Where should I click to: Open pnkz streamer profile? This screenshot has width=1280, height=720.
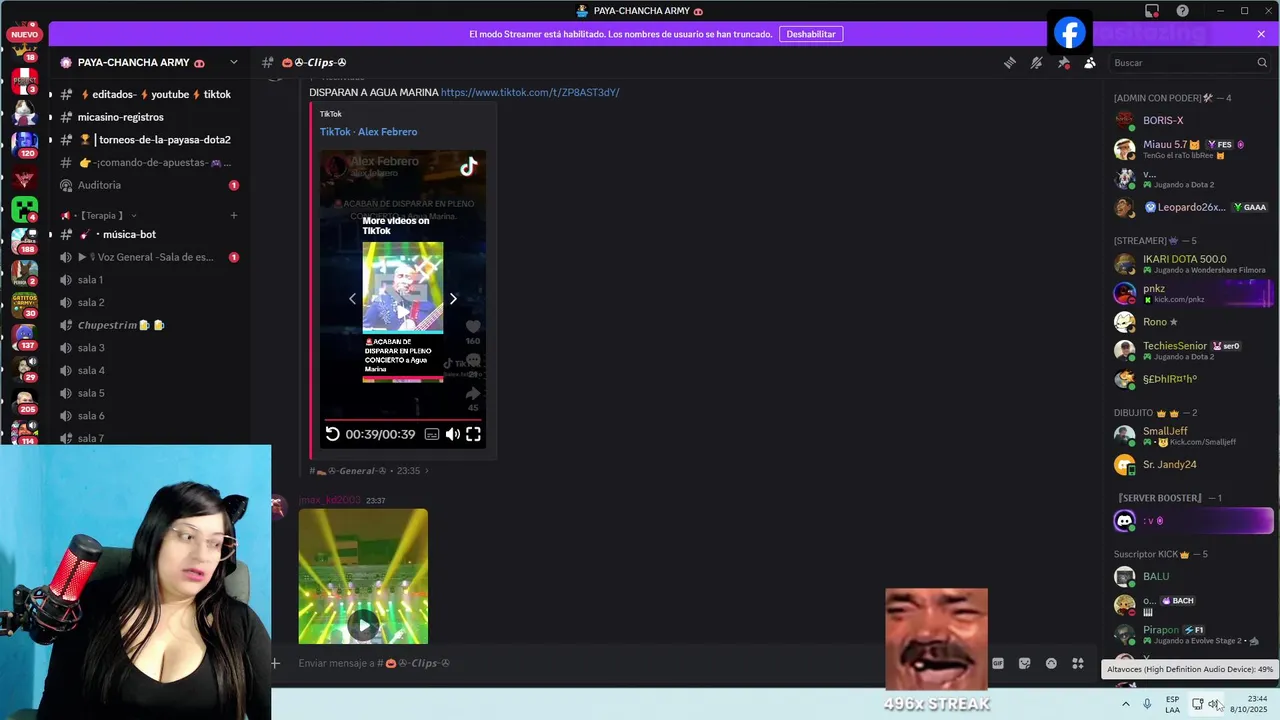[1192, 293]
